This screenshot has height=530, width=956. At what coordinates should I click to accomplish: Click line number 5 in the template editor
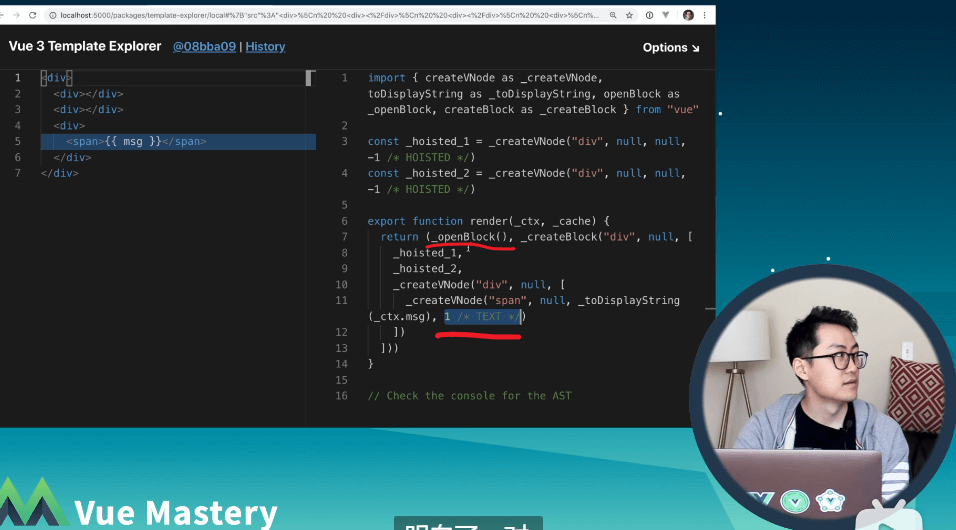(x=18, y=141)
